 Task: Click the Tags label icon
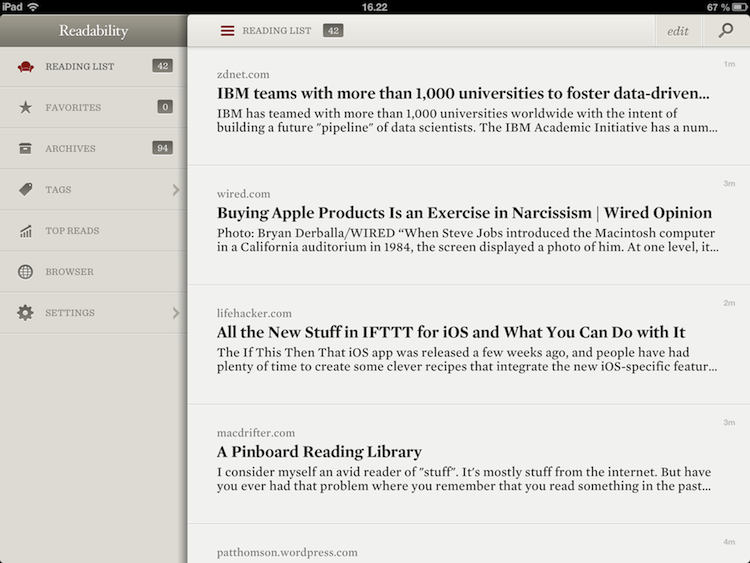(x=26, y=189)
